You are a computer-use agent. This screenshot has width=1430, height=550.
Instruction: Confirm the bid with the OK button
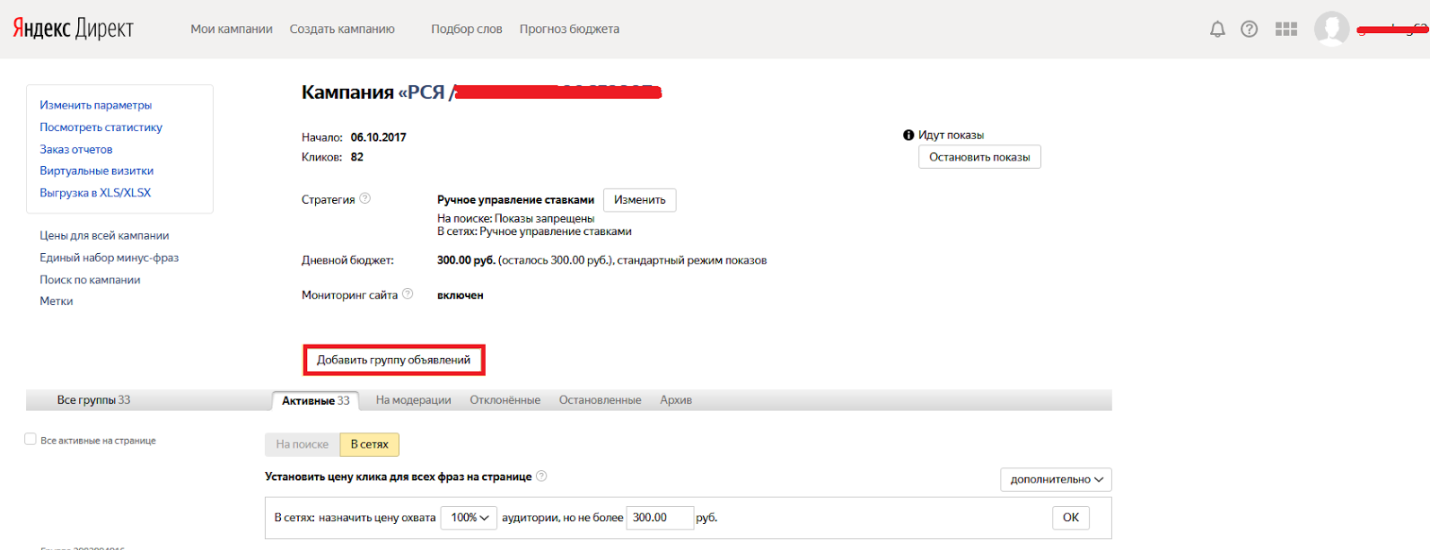pyautogui.click(x=1071, y=517)
